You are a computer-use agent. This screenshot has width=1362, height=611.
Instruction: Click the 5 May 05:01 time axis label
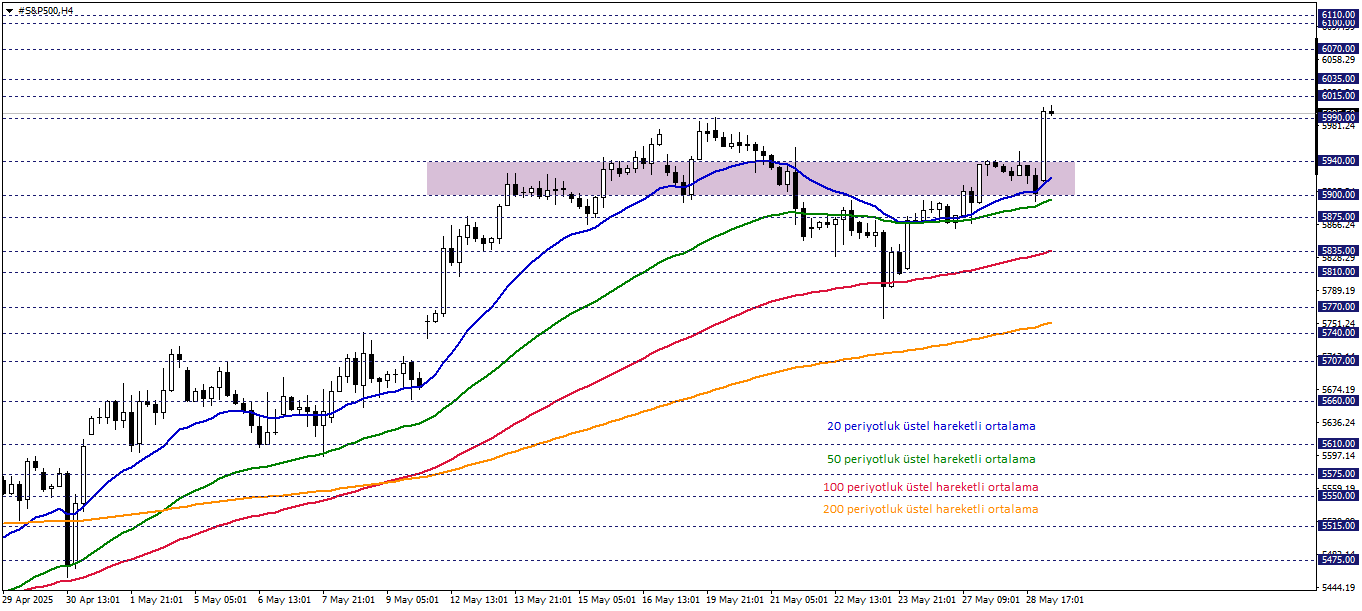coord(221,601)
